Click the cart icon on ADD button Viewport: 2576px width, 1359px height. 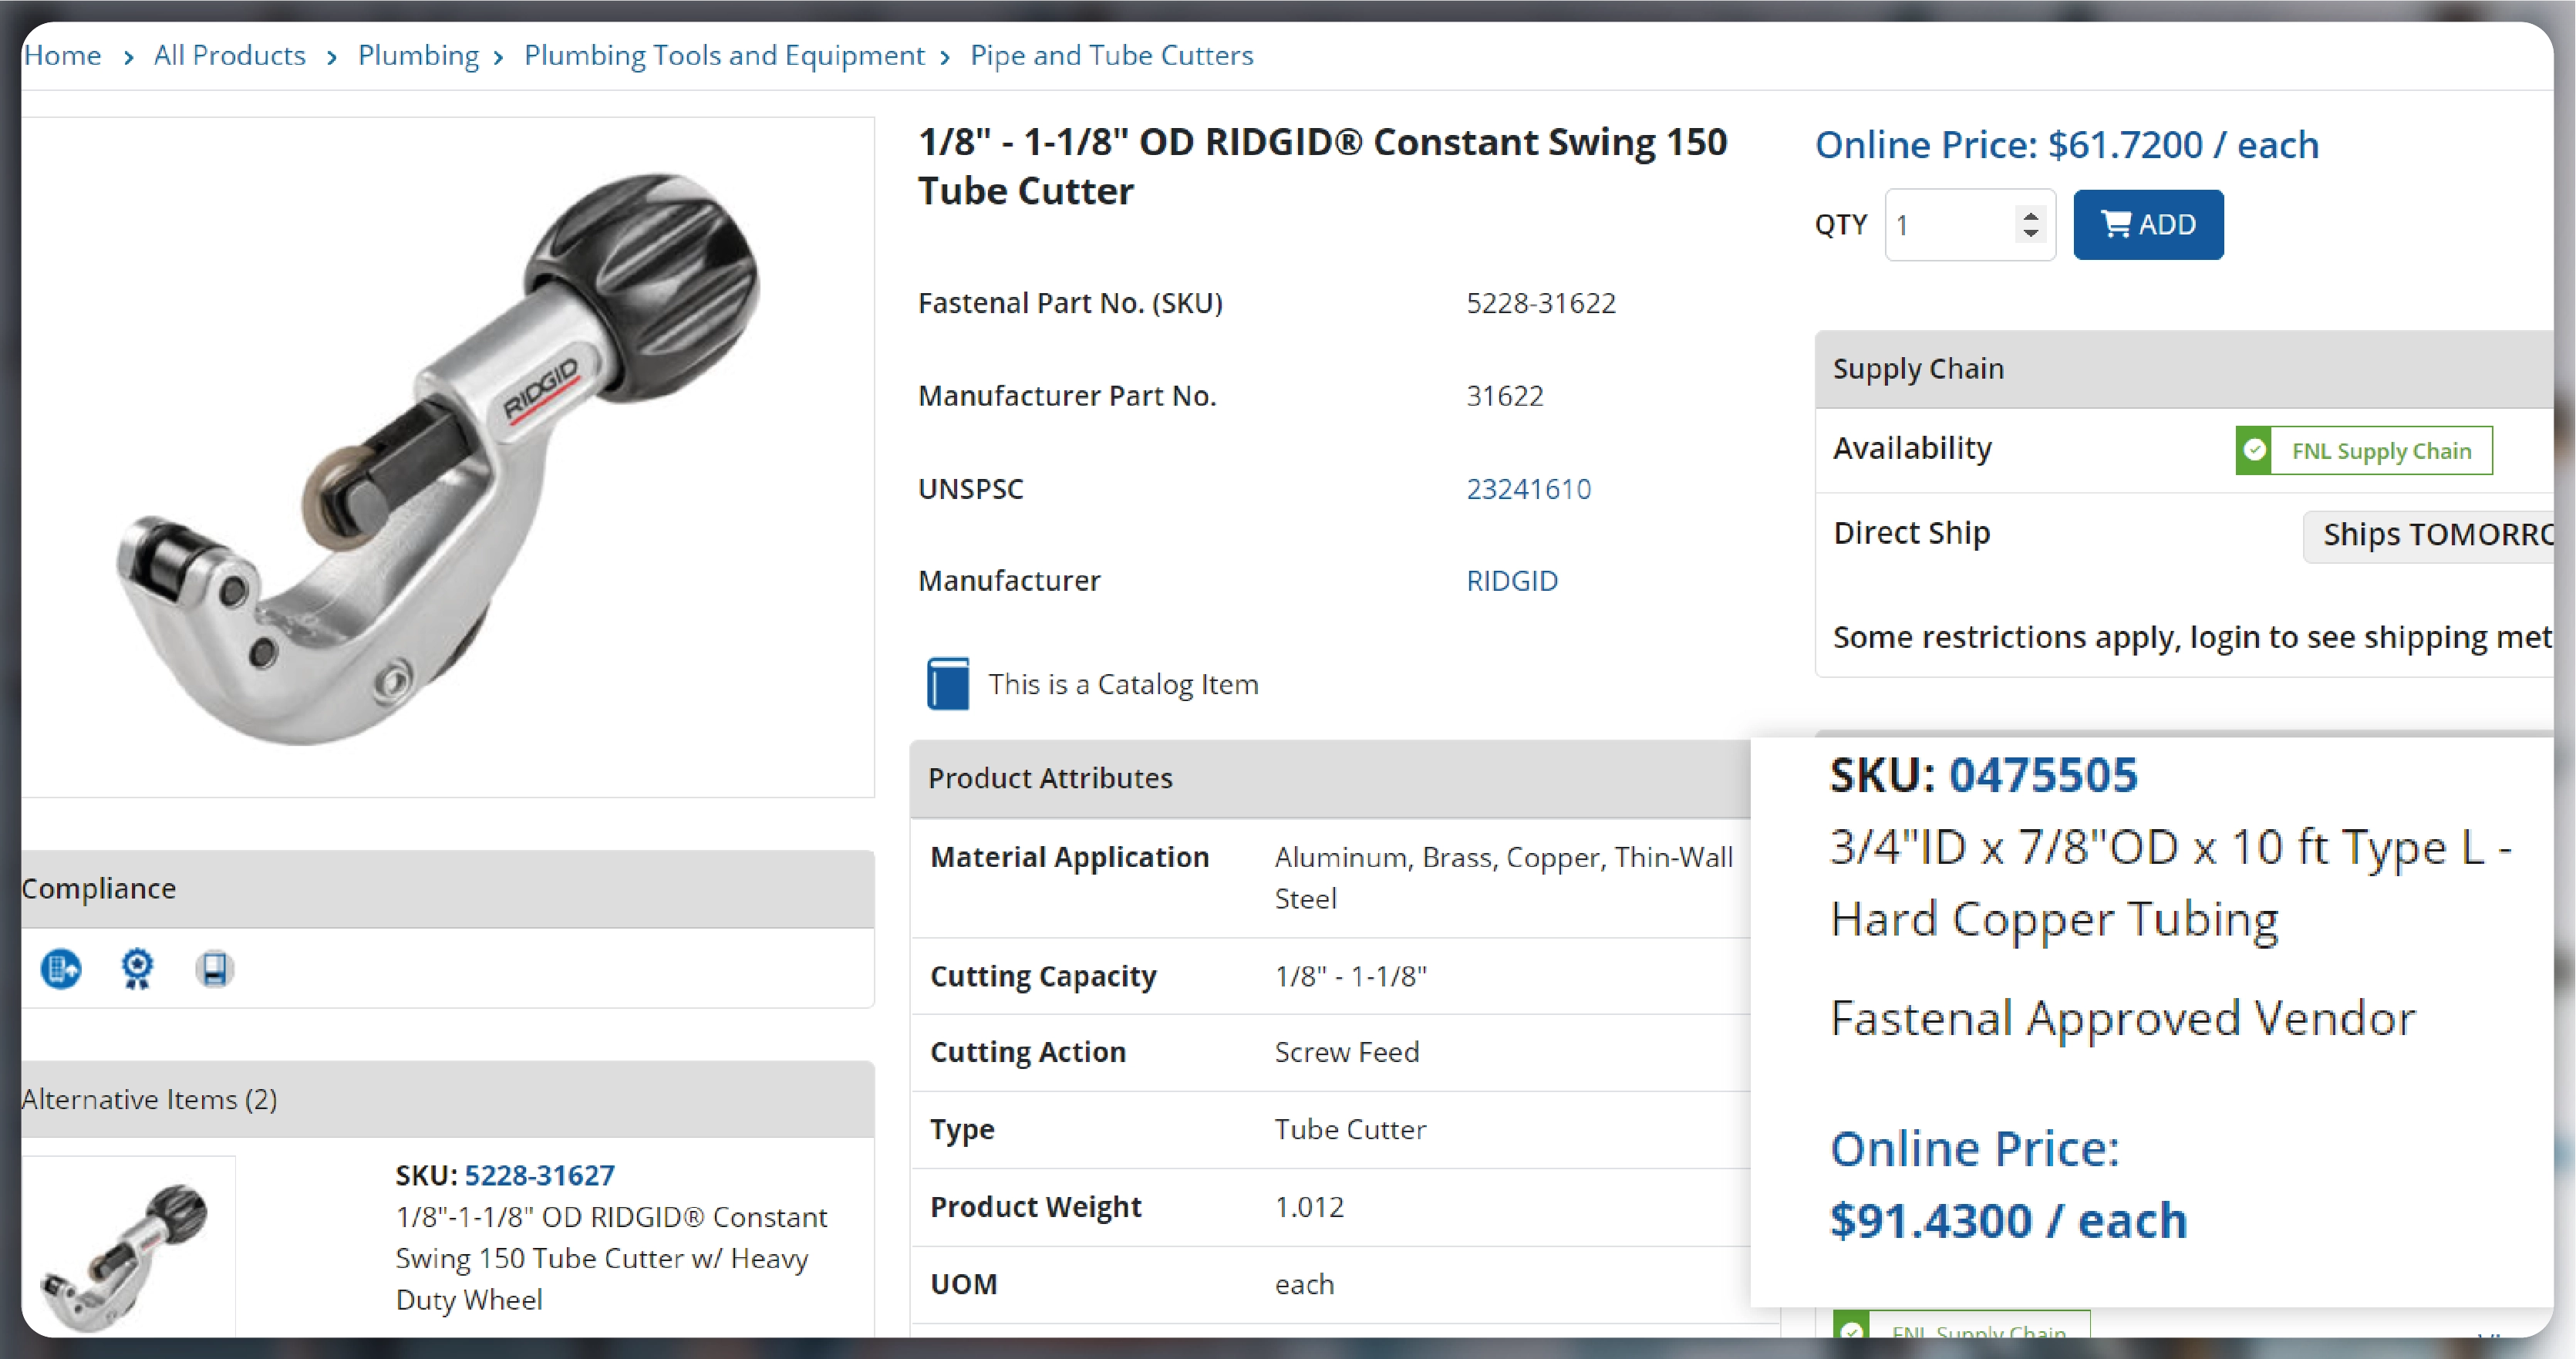tap(2116, 224)
